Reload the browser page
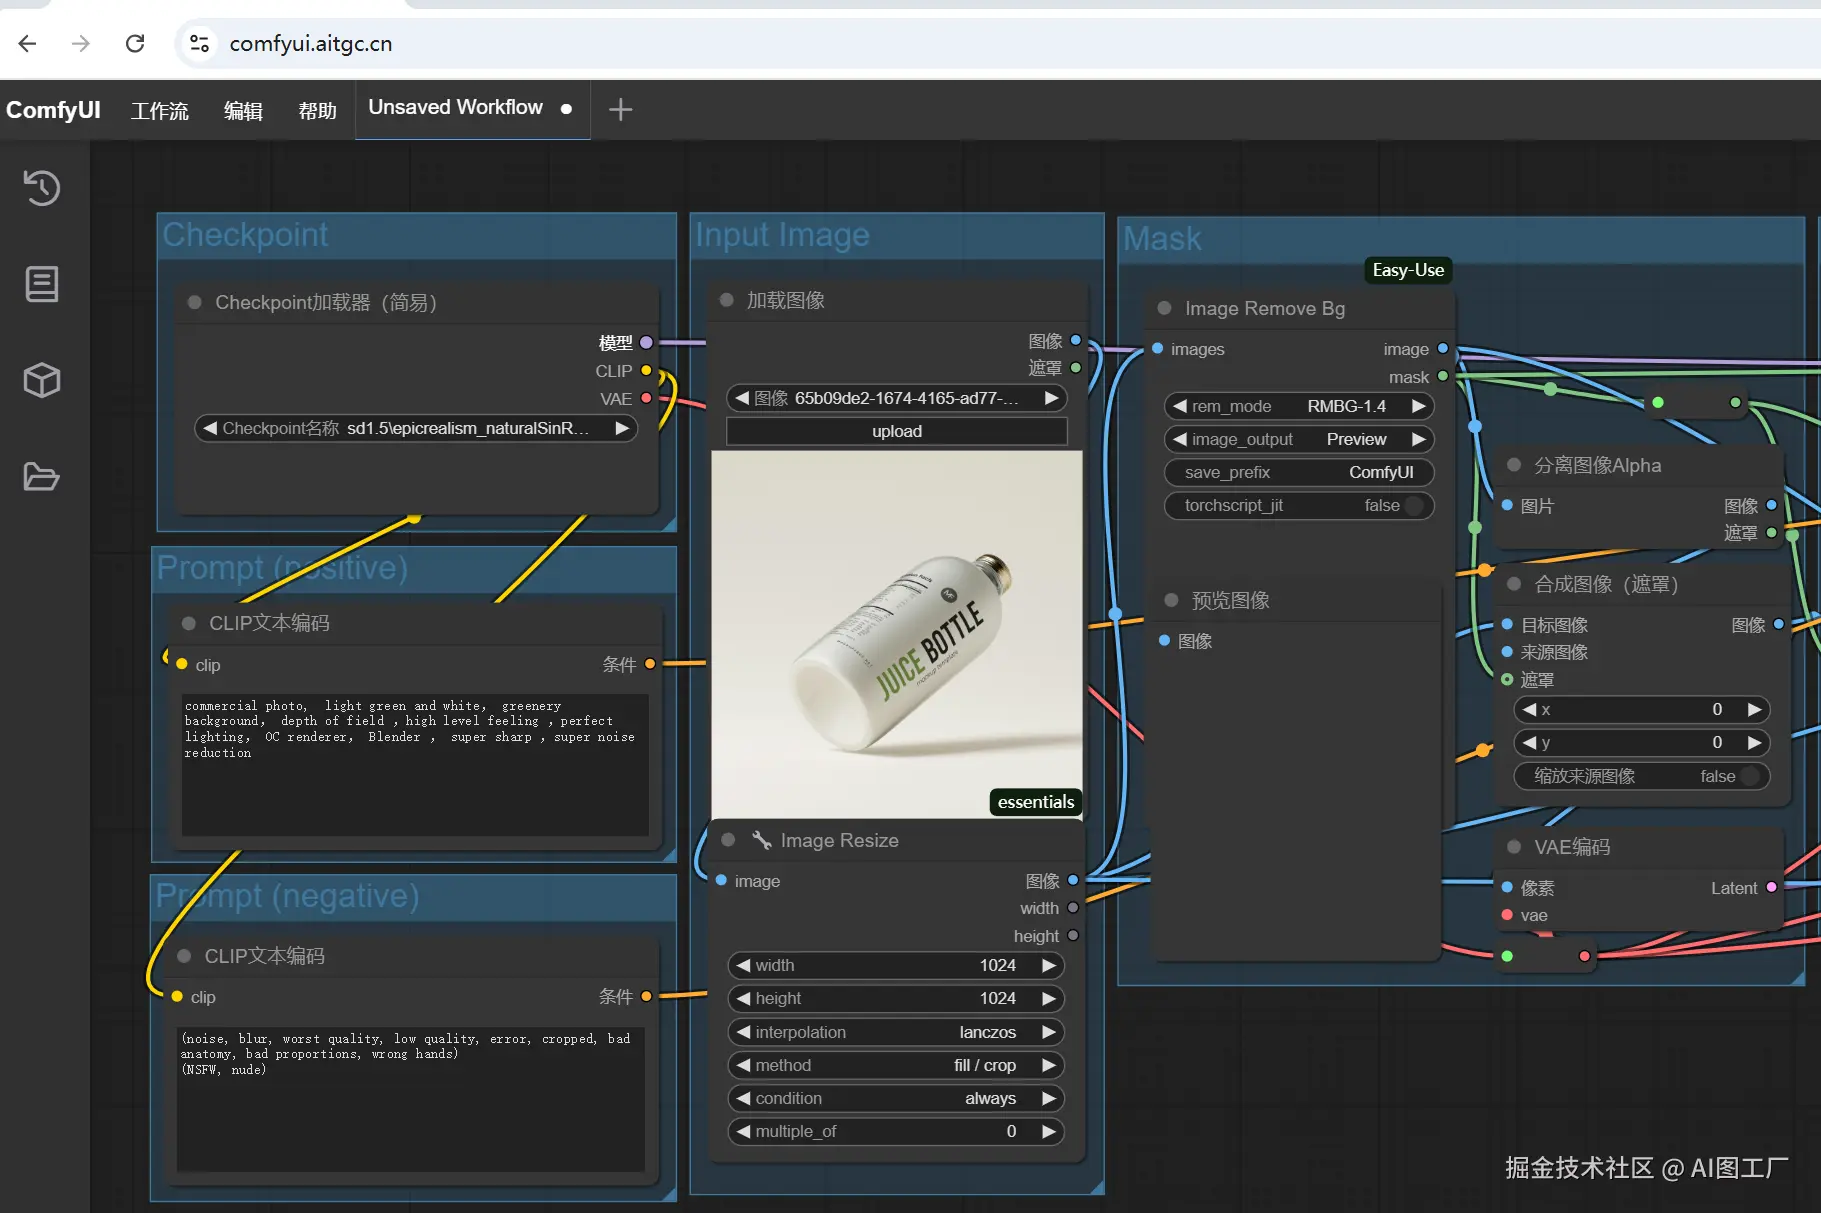This screenshot has height=1213, width=1821. [x=135, y=43]
